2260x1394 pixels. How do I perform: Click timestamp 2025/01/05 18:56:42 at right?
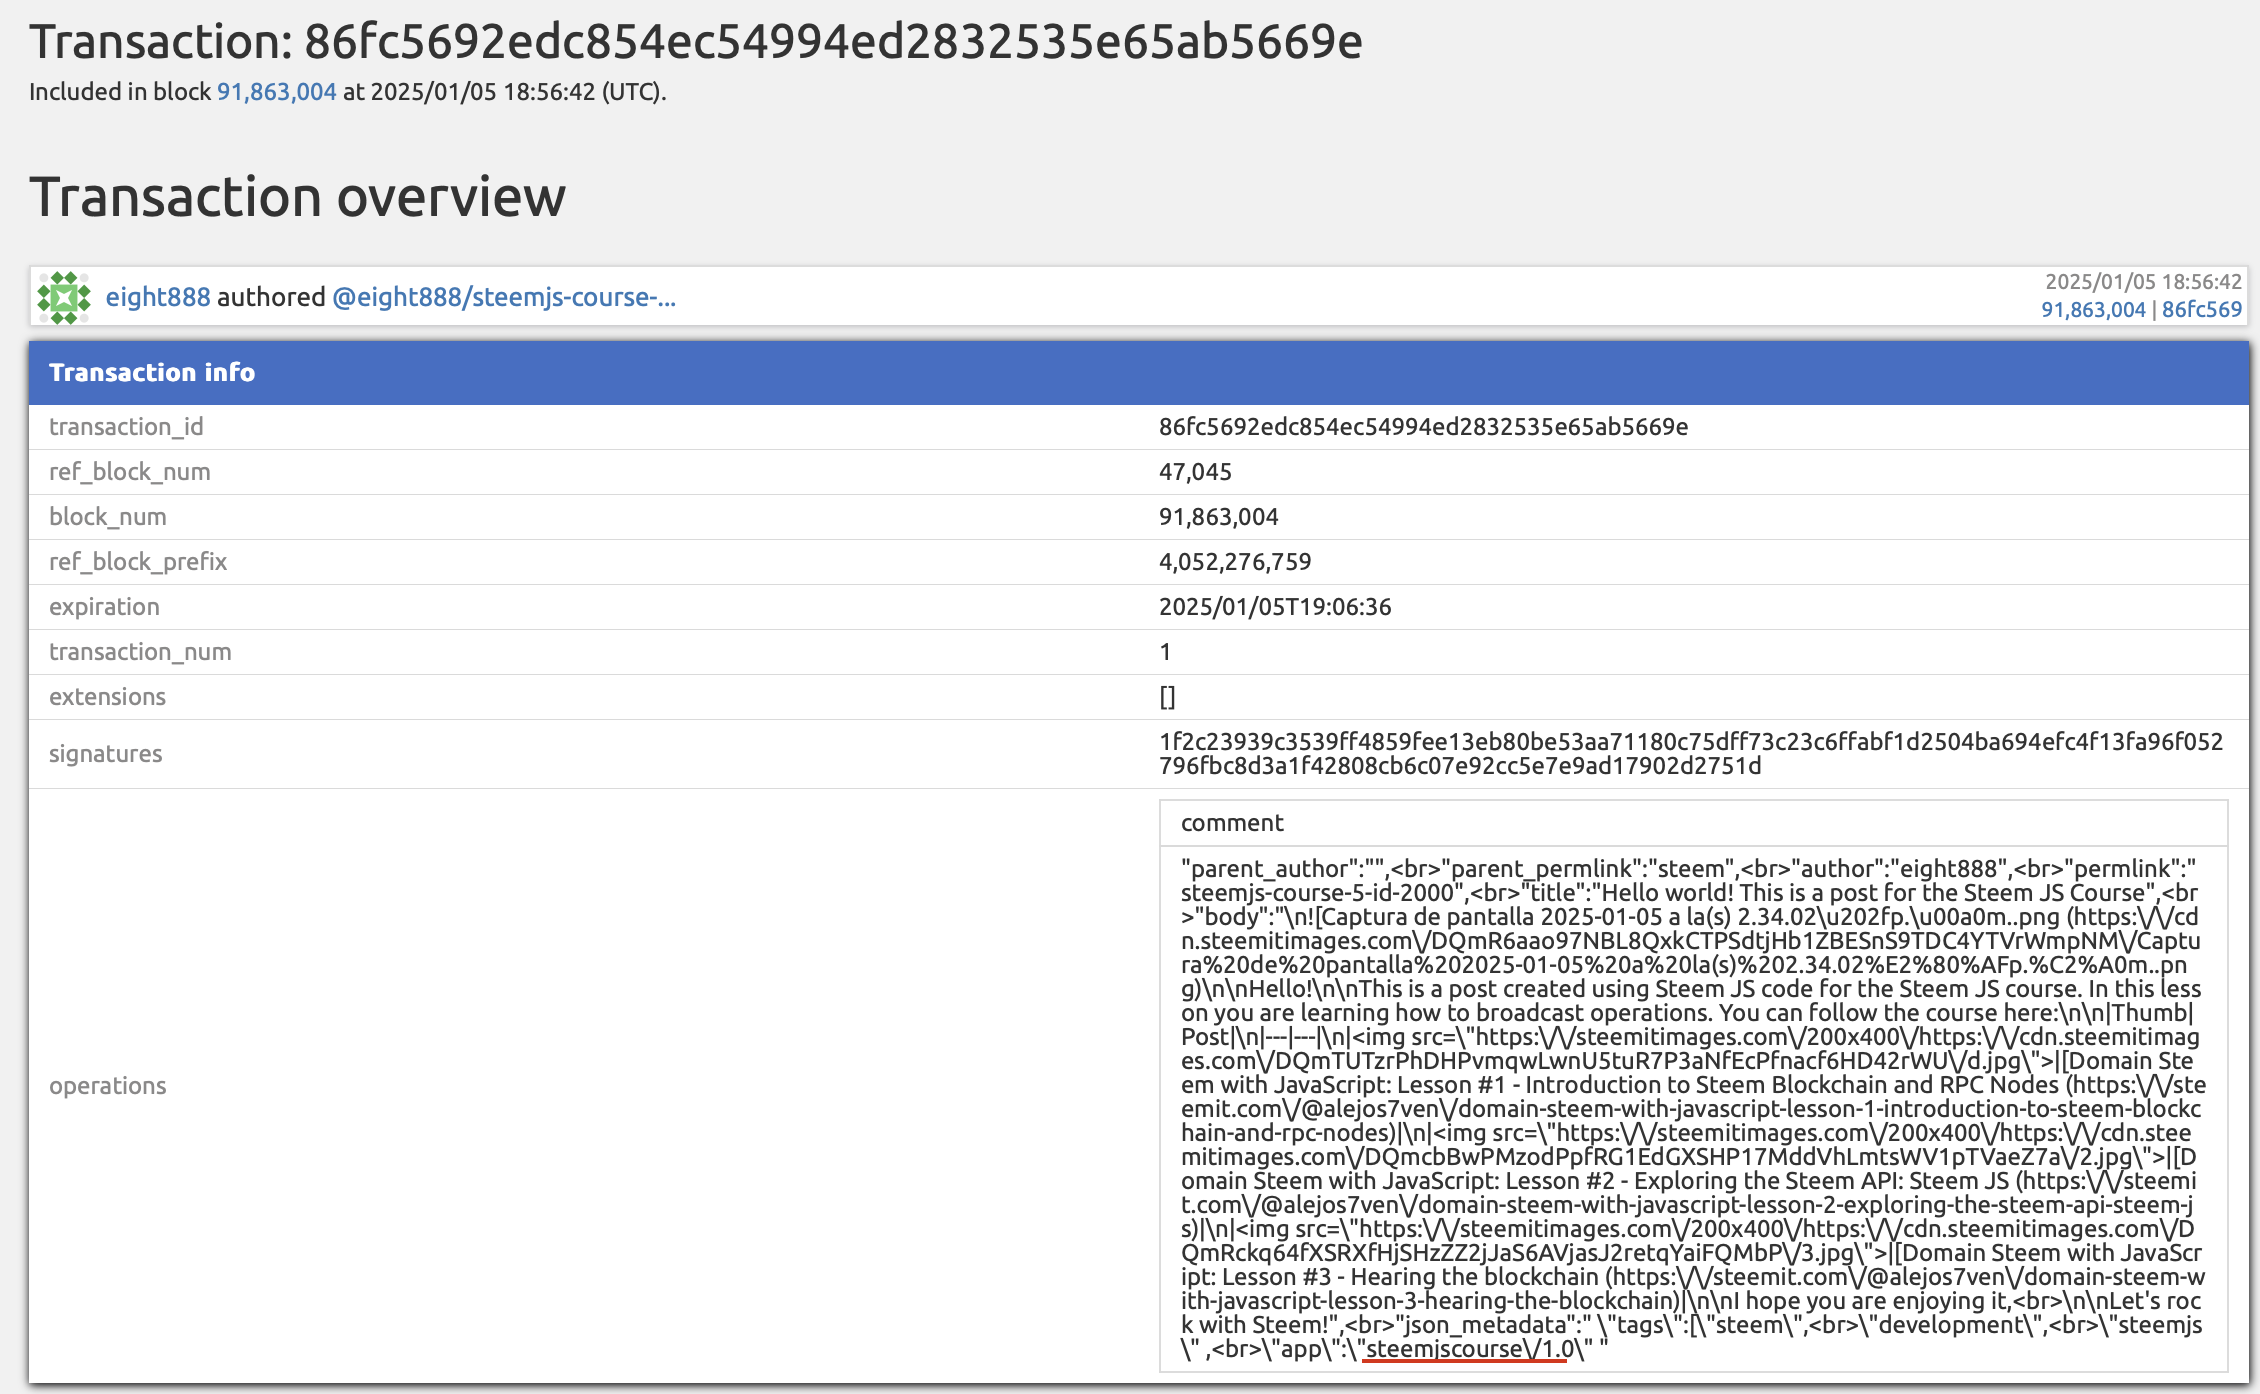click(2142, 282)
